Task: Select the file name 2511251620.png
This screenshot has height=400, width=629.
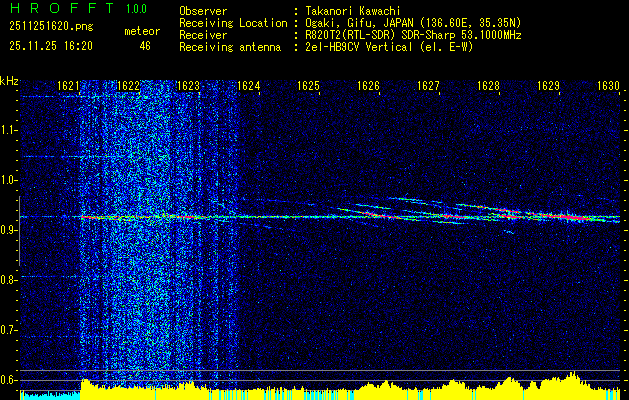Action: coord(51,27)
